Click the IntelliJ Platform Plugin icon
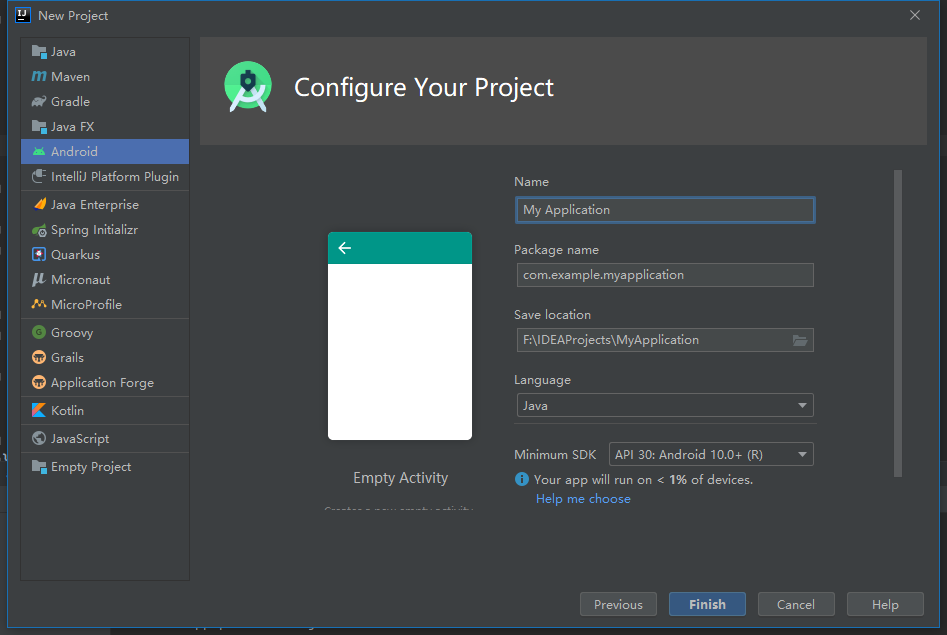 coord(39,176)
